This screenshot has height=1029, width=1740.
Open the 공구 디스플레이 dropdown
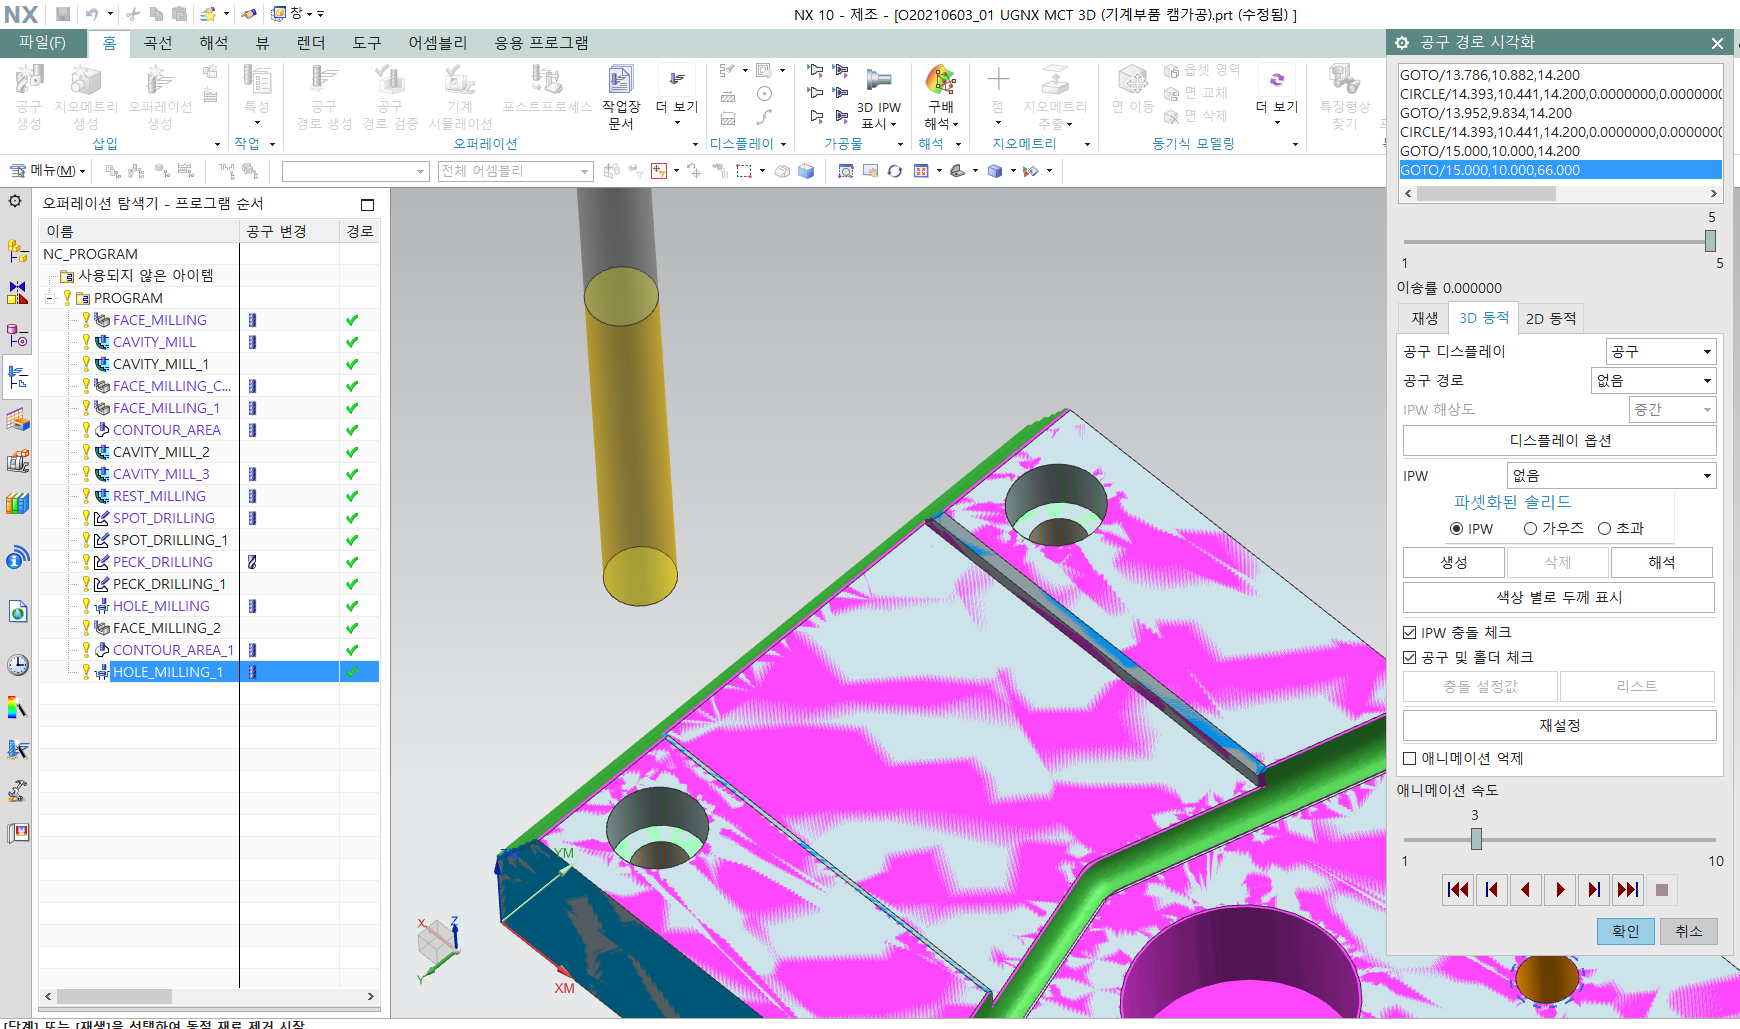point(1661,352)
